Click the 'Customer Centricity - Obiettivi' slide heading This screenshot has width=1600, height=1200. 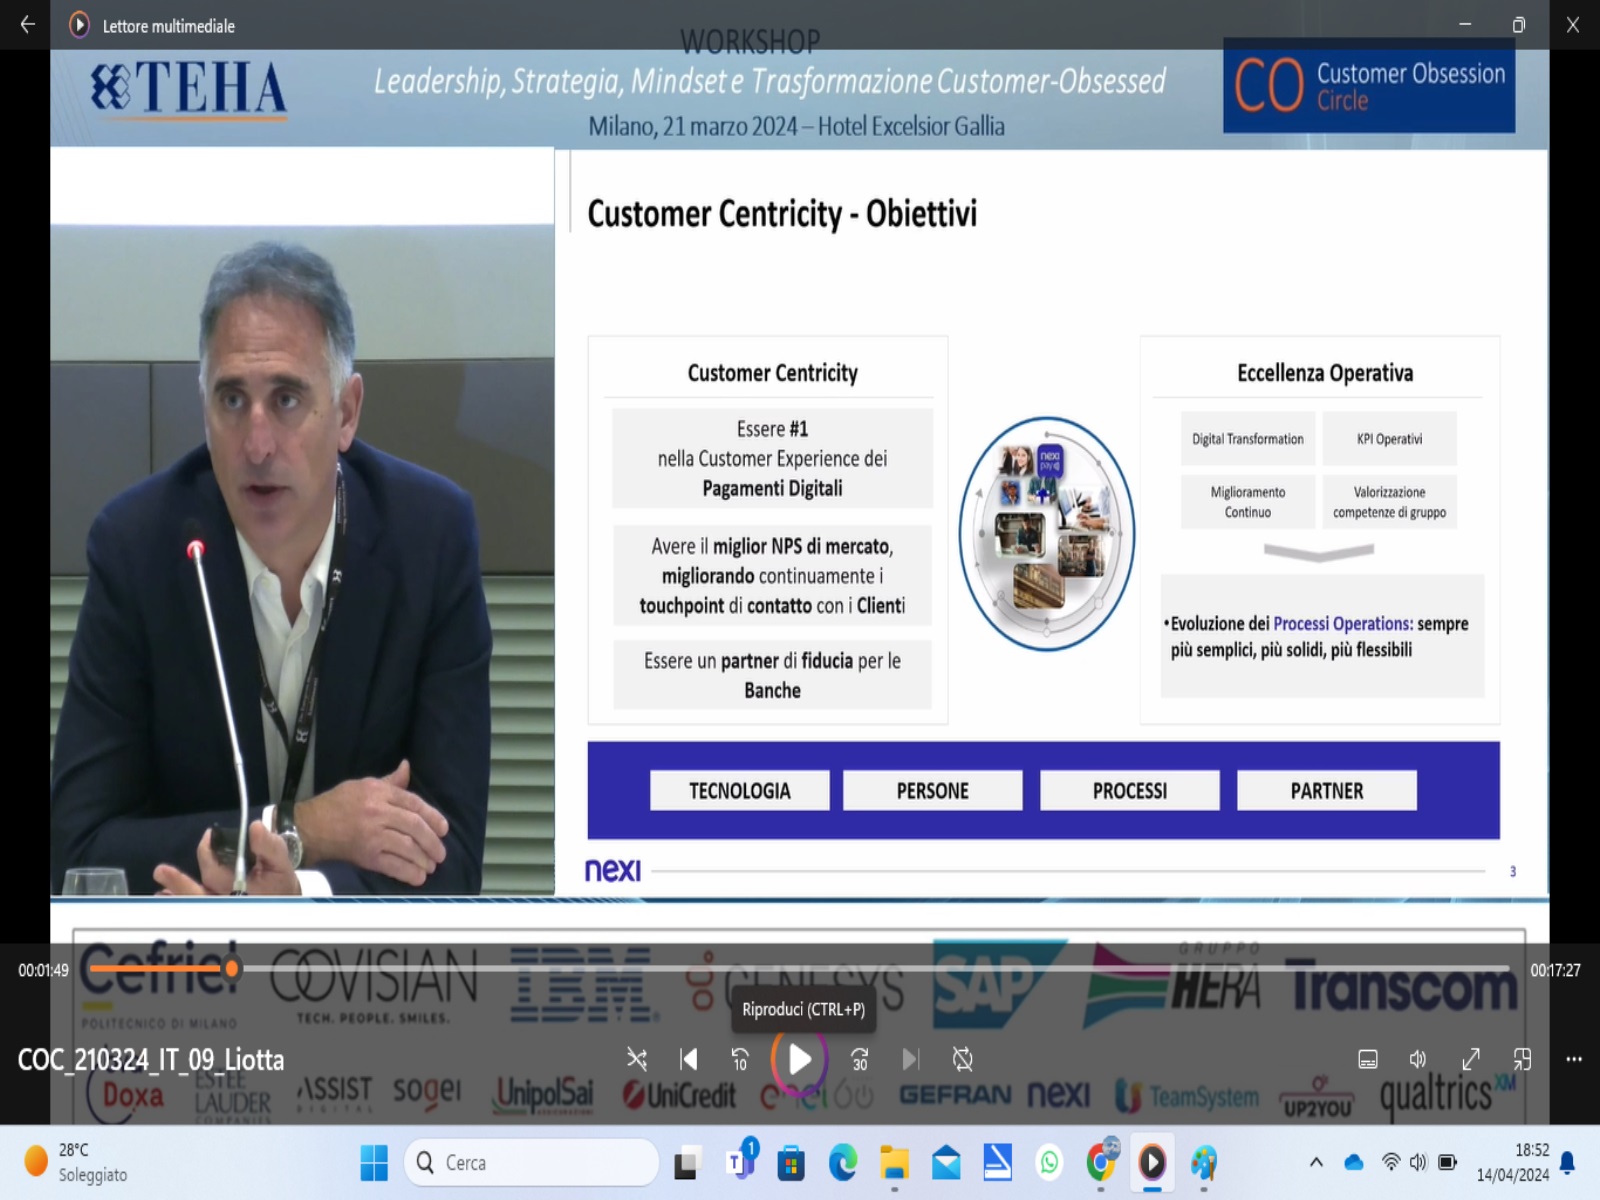coord(782,213)
